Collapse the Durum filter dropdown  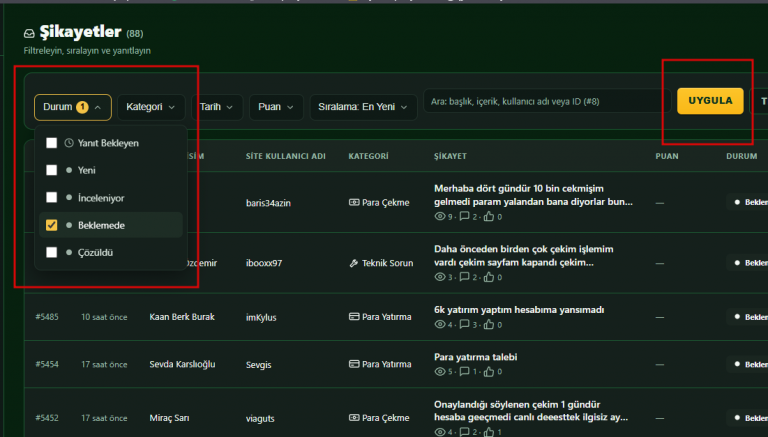[73, 107]
